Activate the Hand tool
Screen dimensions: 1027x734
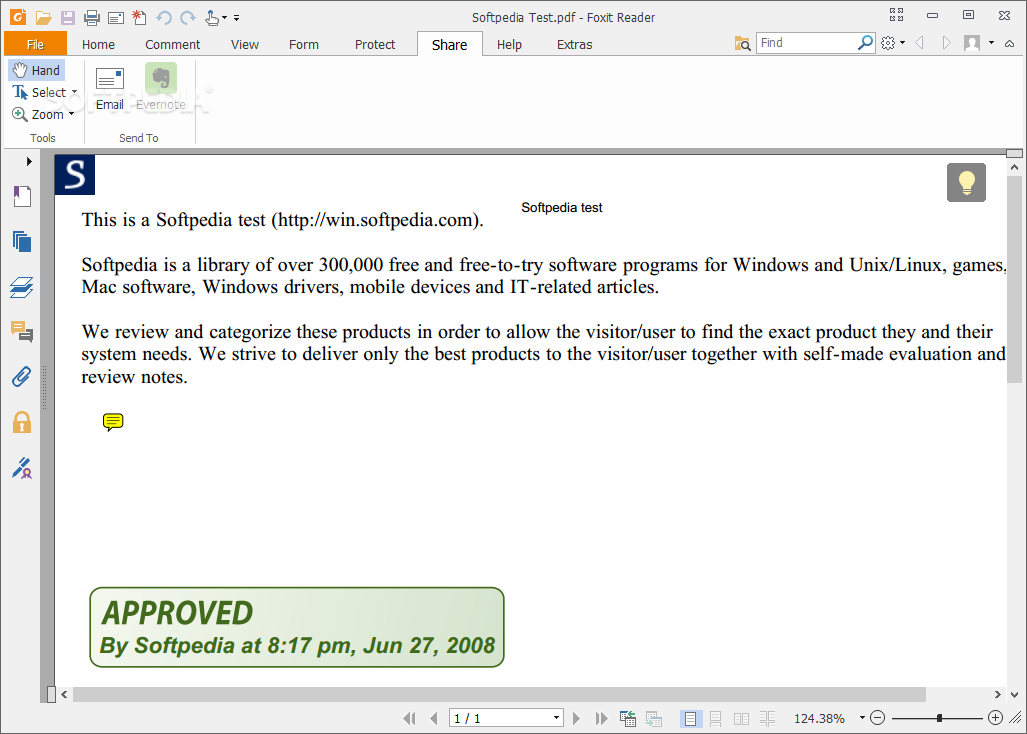37,70
